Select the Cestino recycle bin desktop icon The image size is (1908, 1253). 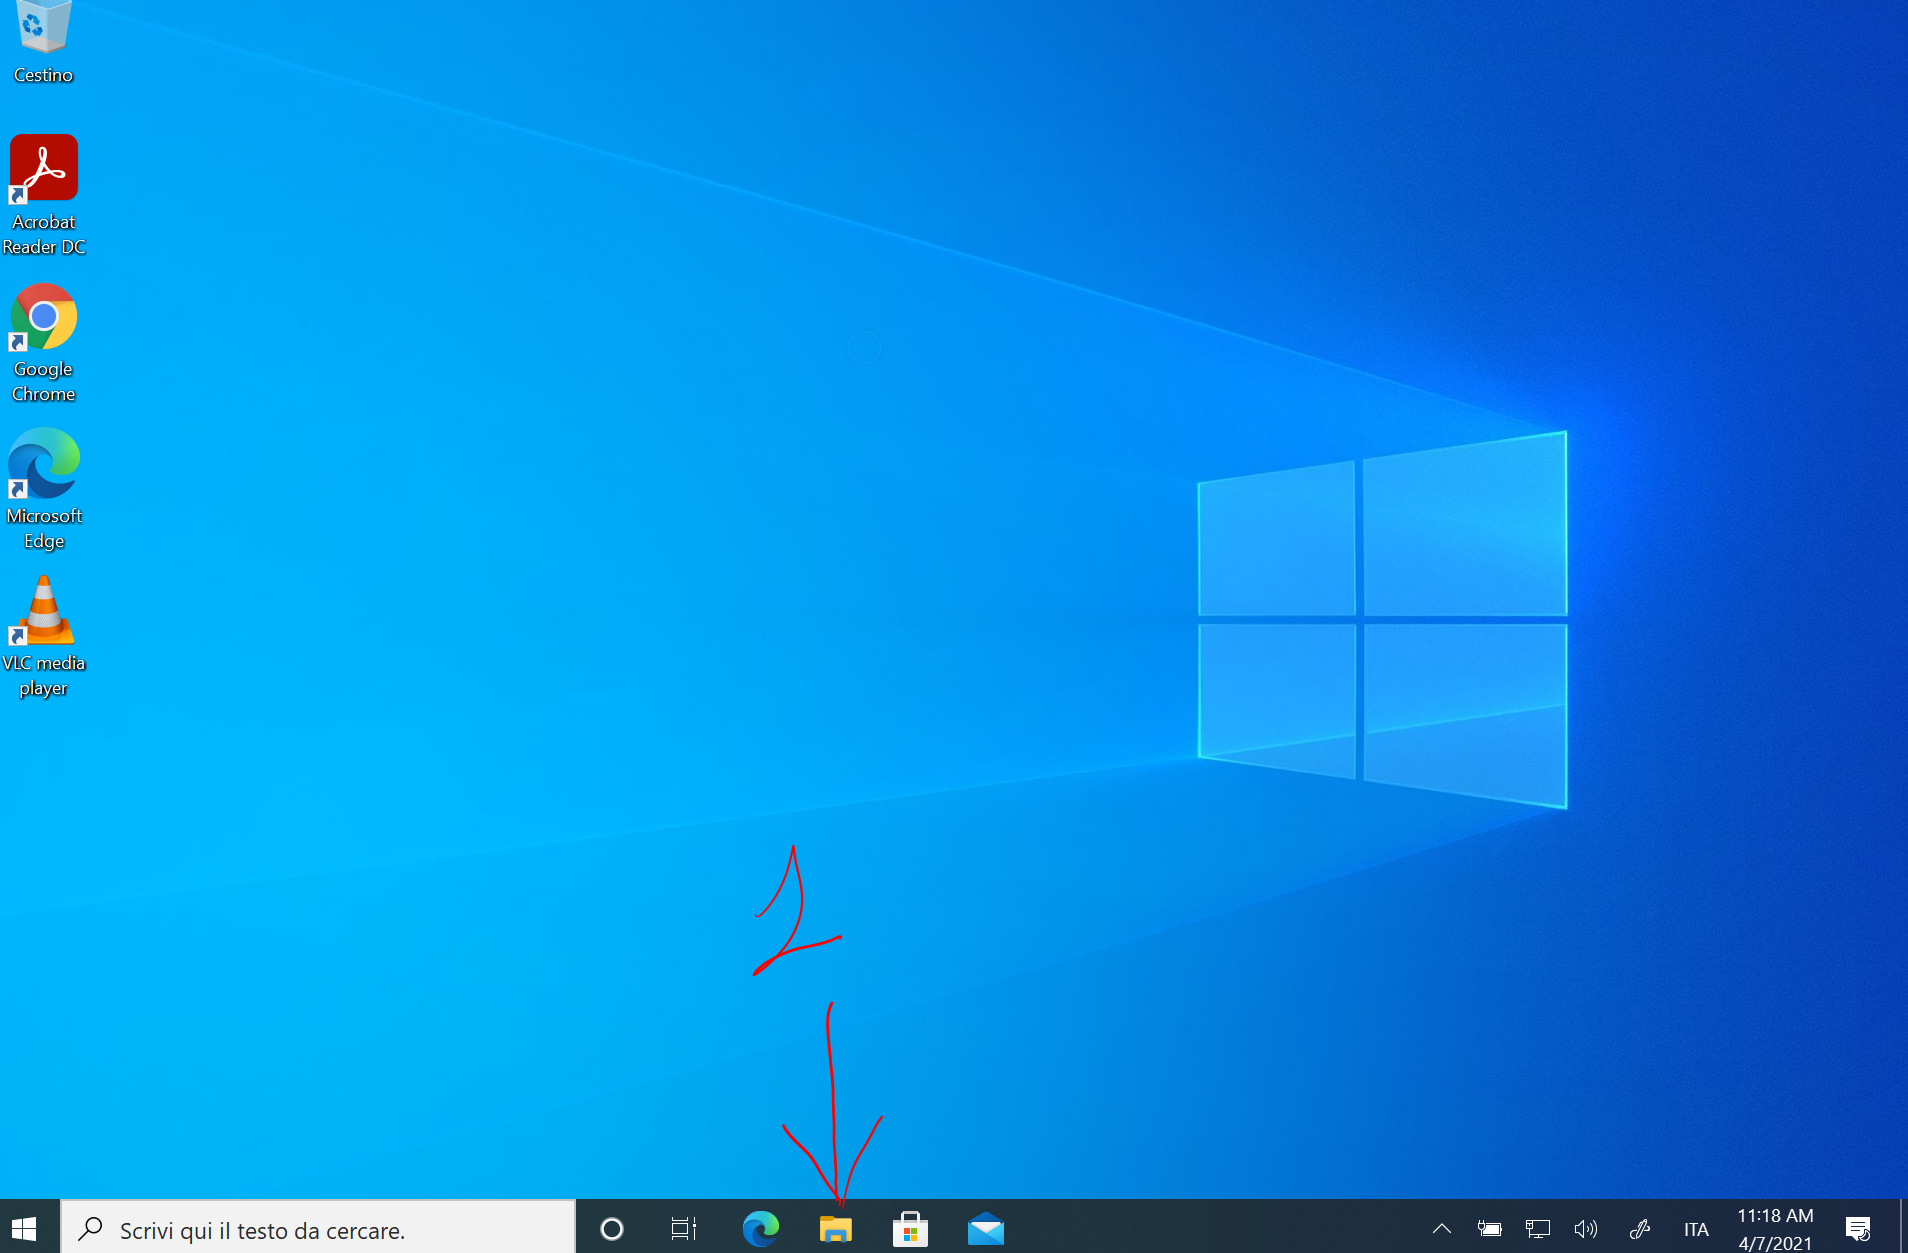tap(43, 40)
